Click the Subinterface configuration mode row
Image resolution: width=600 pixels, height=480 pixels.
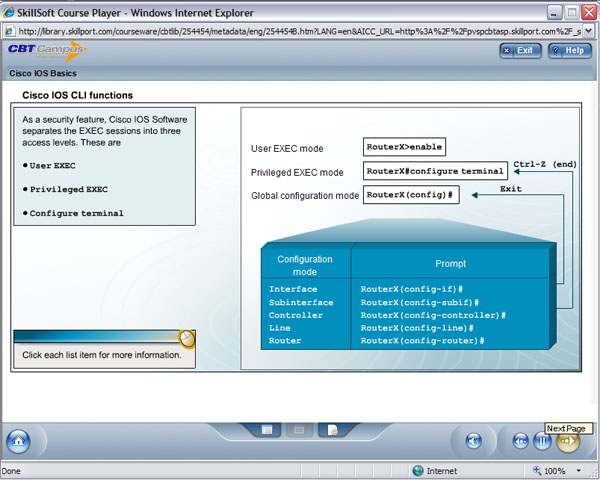tap(301, 302)
